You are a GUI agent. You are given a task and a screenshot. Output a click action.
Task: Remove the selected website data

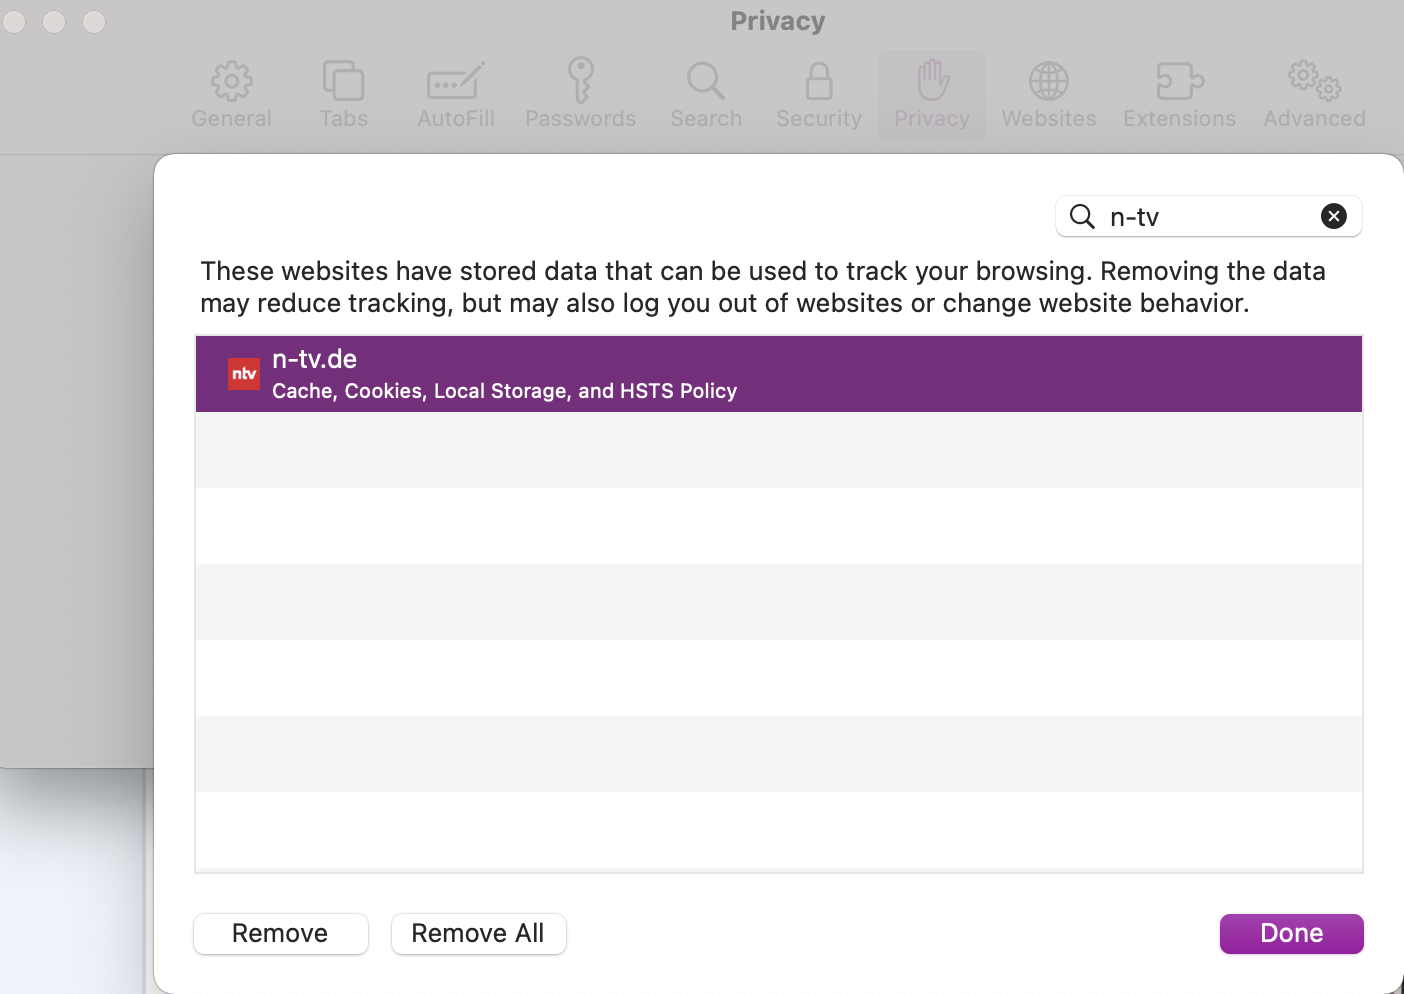[281, 934]
